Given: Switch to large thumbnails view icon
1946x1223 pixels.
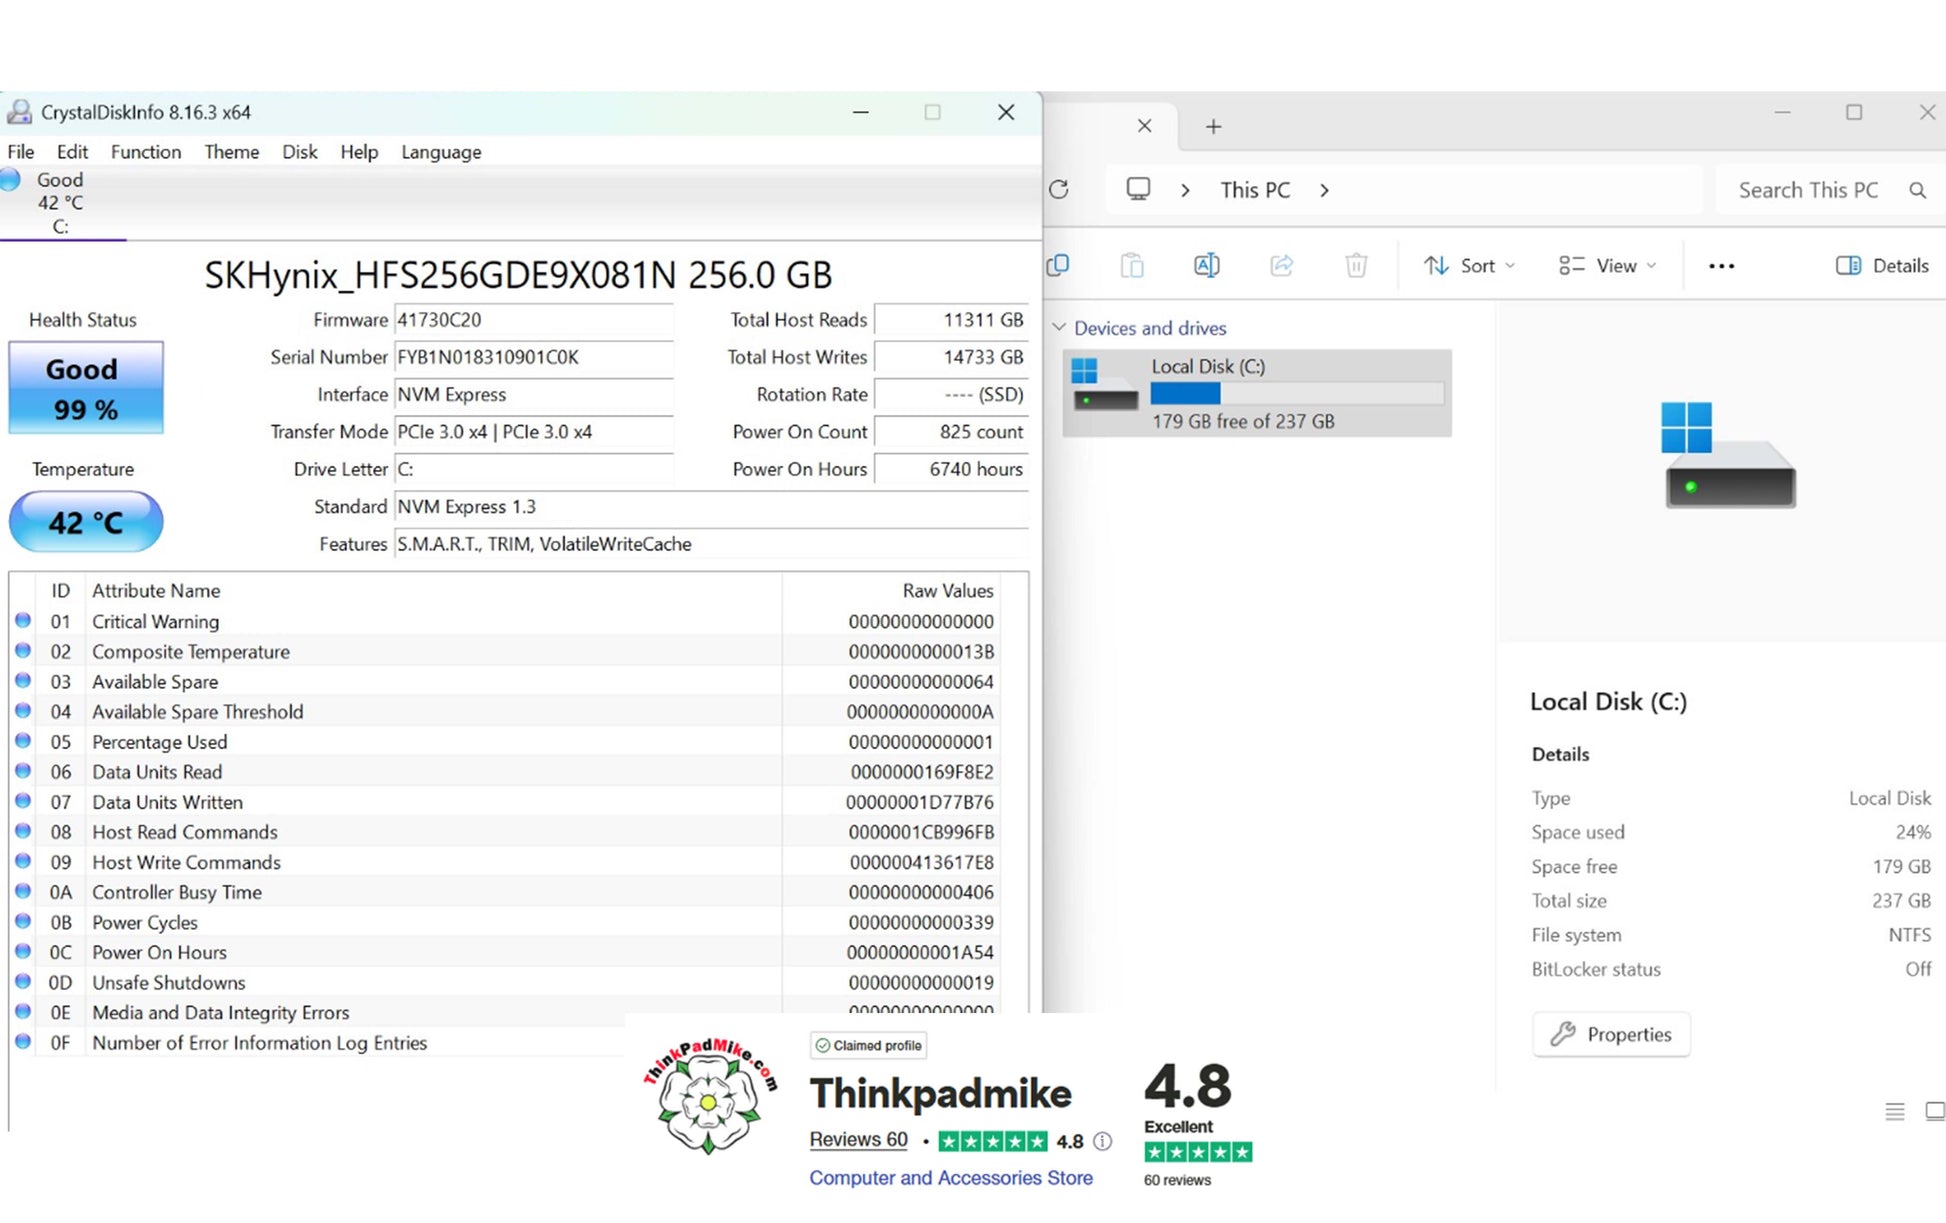Looking at the screenshot, I should pos(1935,1111).
